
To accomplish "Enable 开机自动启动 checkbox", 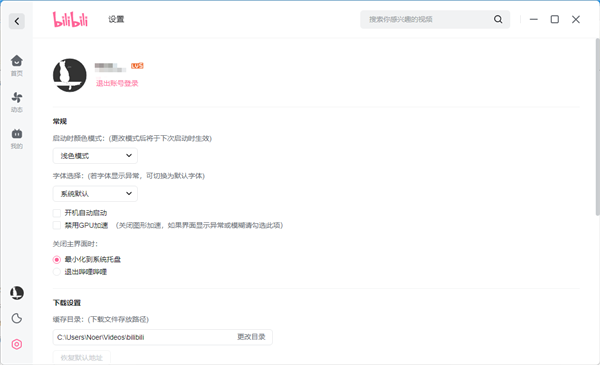I will 57,213.
